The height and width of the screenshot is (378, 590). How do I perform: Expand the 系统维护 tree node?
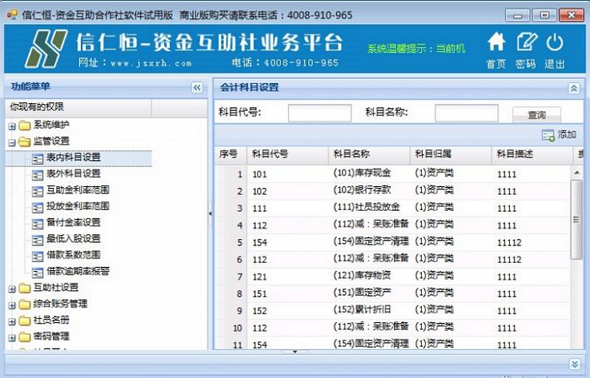[x=12, y=126]
